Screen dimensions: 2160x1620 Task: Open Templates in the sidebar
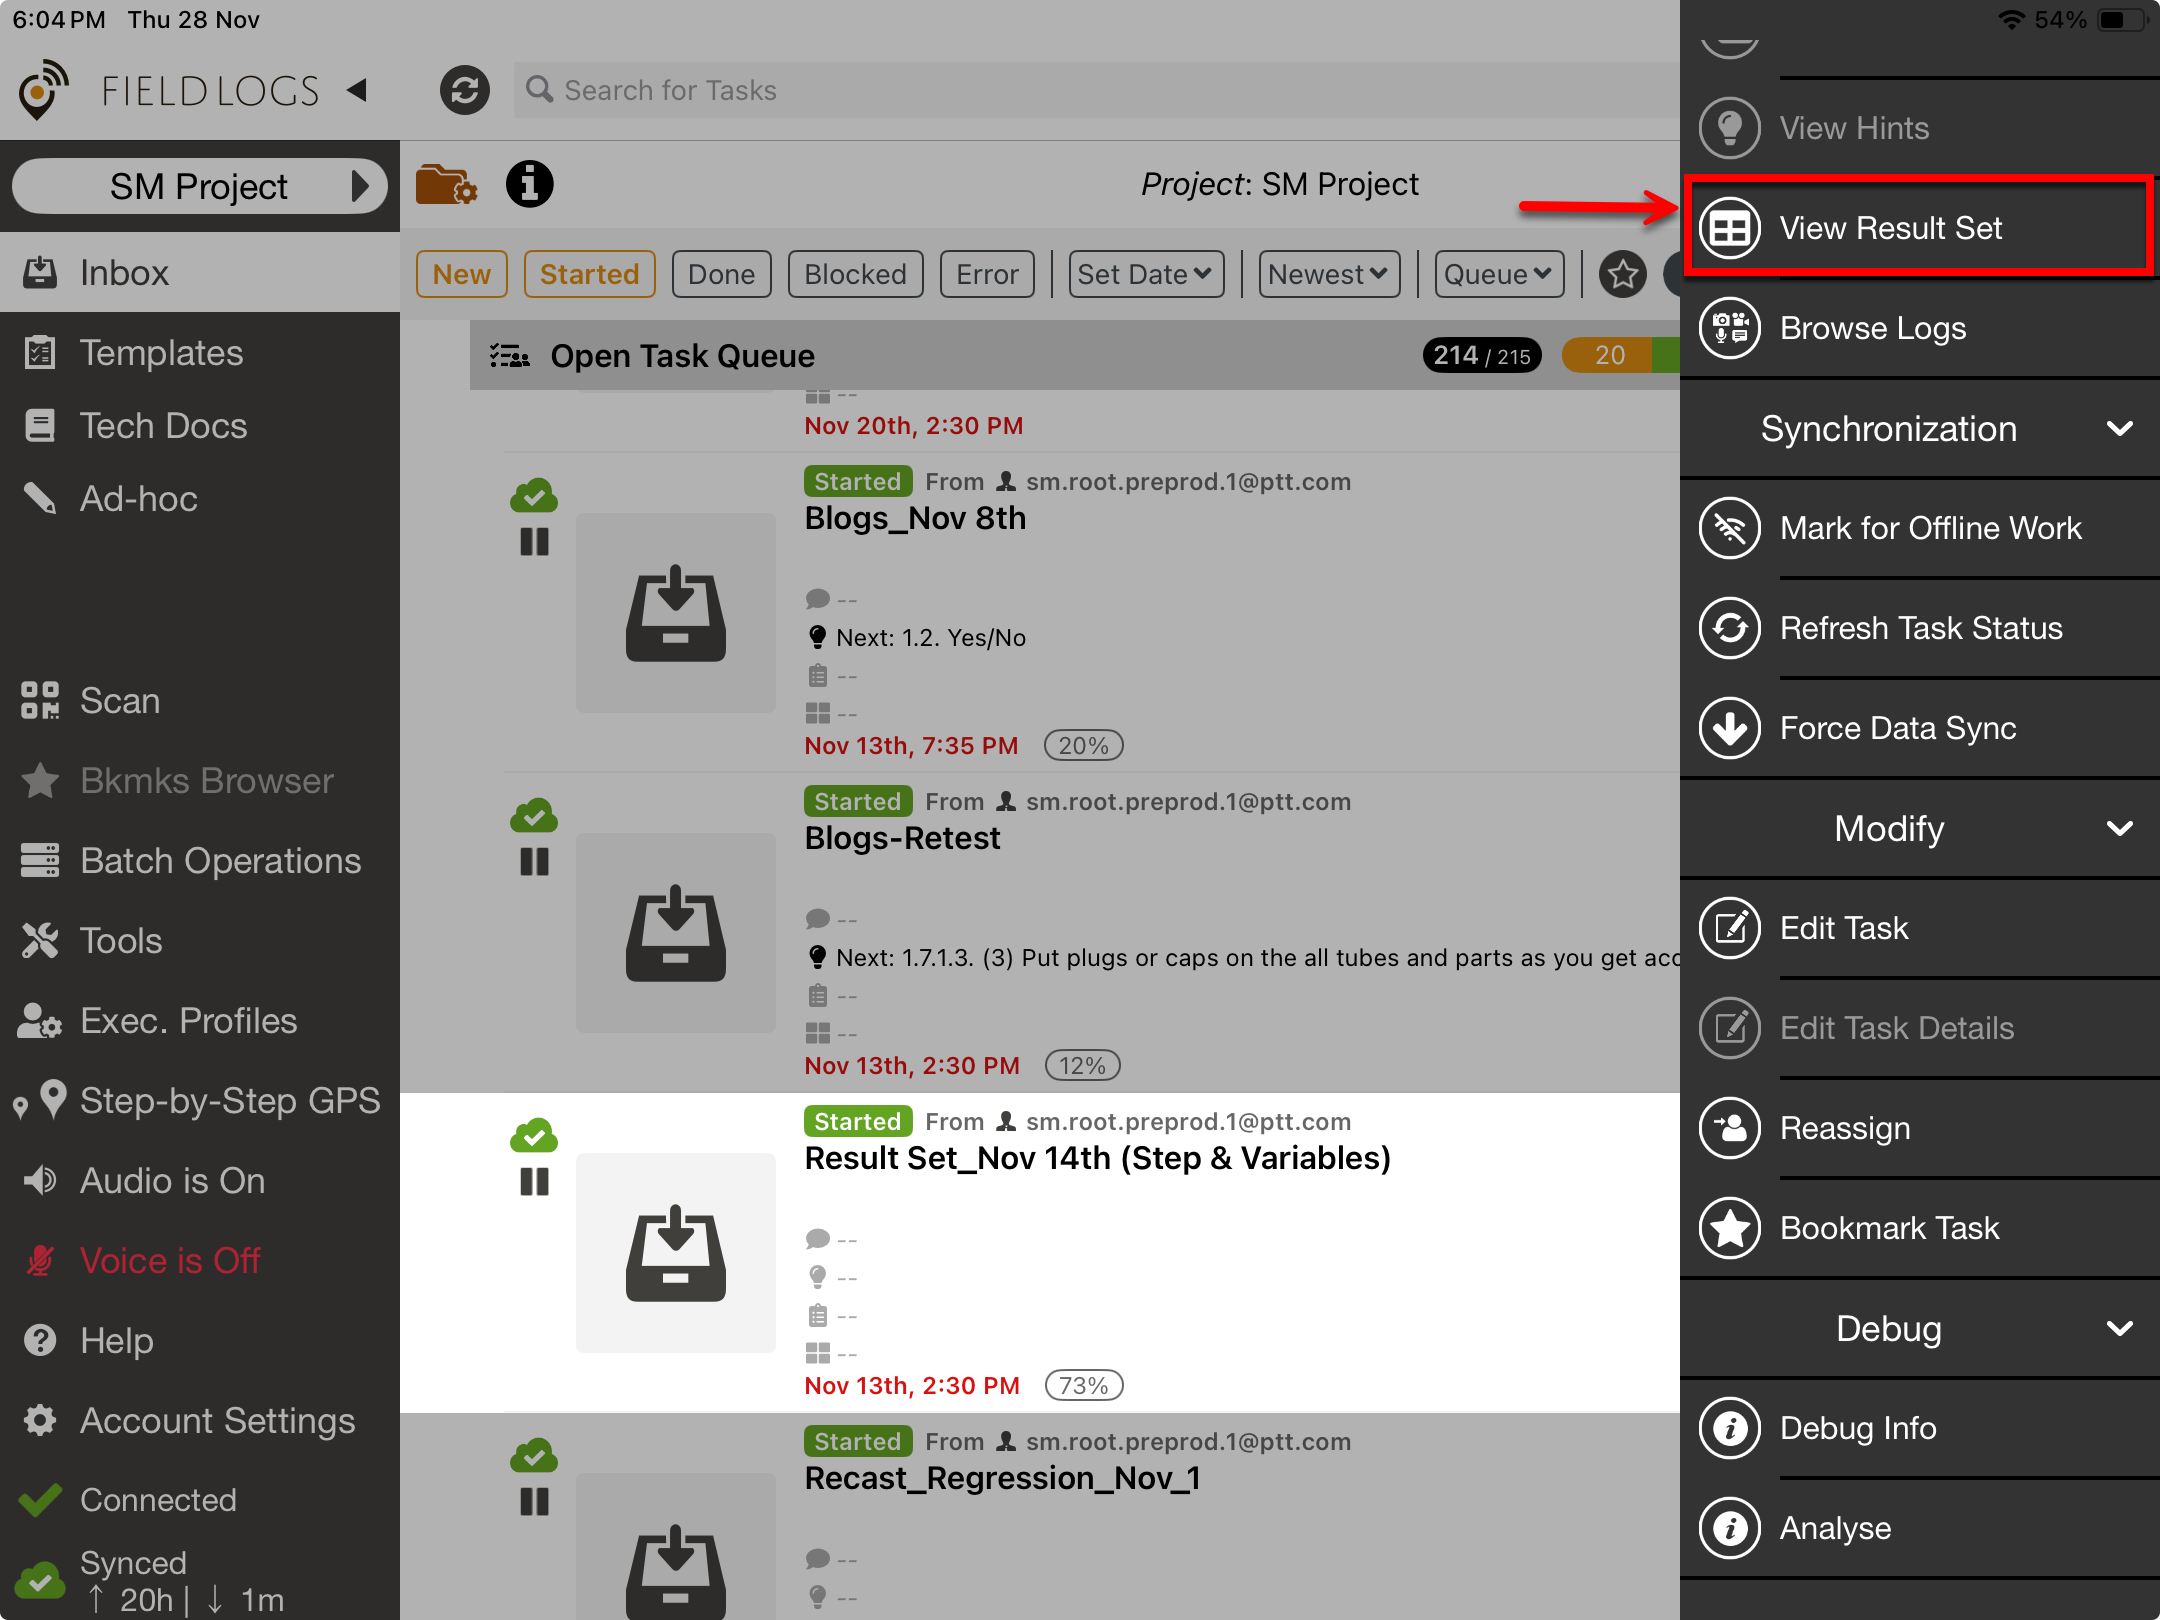161,353
